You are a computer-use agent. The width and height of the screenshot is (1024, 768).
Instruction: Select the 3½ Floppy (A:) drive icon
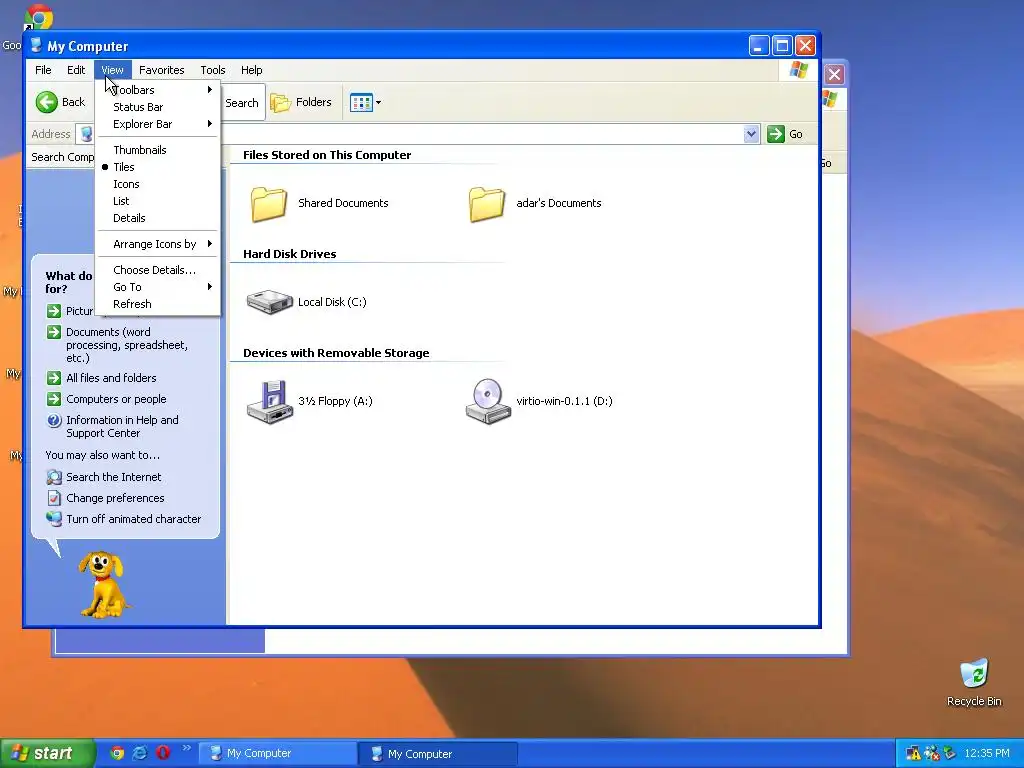[x=269, y=402]
